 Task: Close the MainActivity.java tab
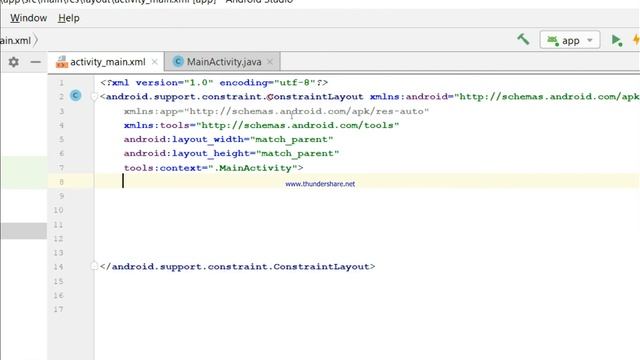(x=270, y=62)
